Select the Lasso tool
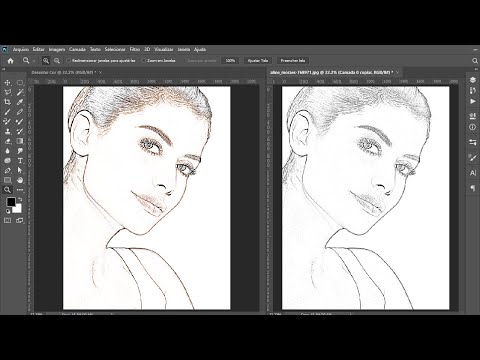 click(x=7, y=92)
